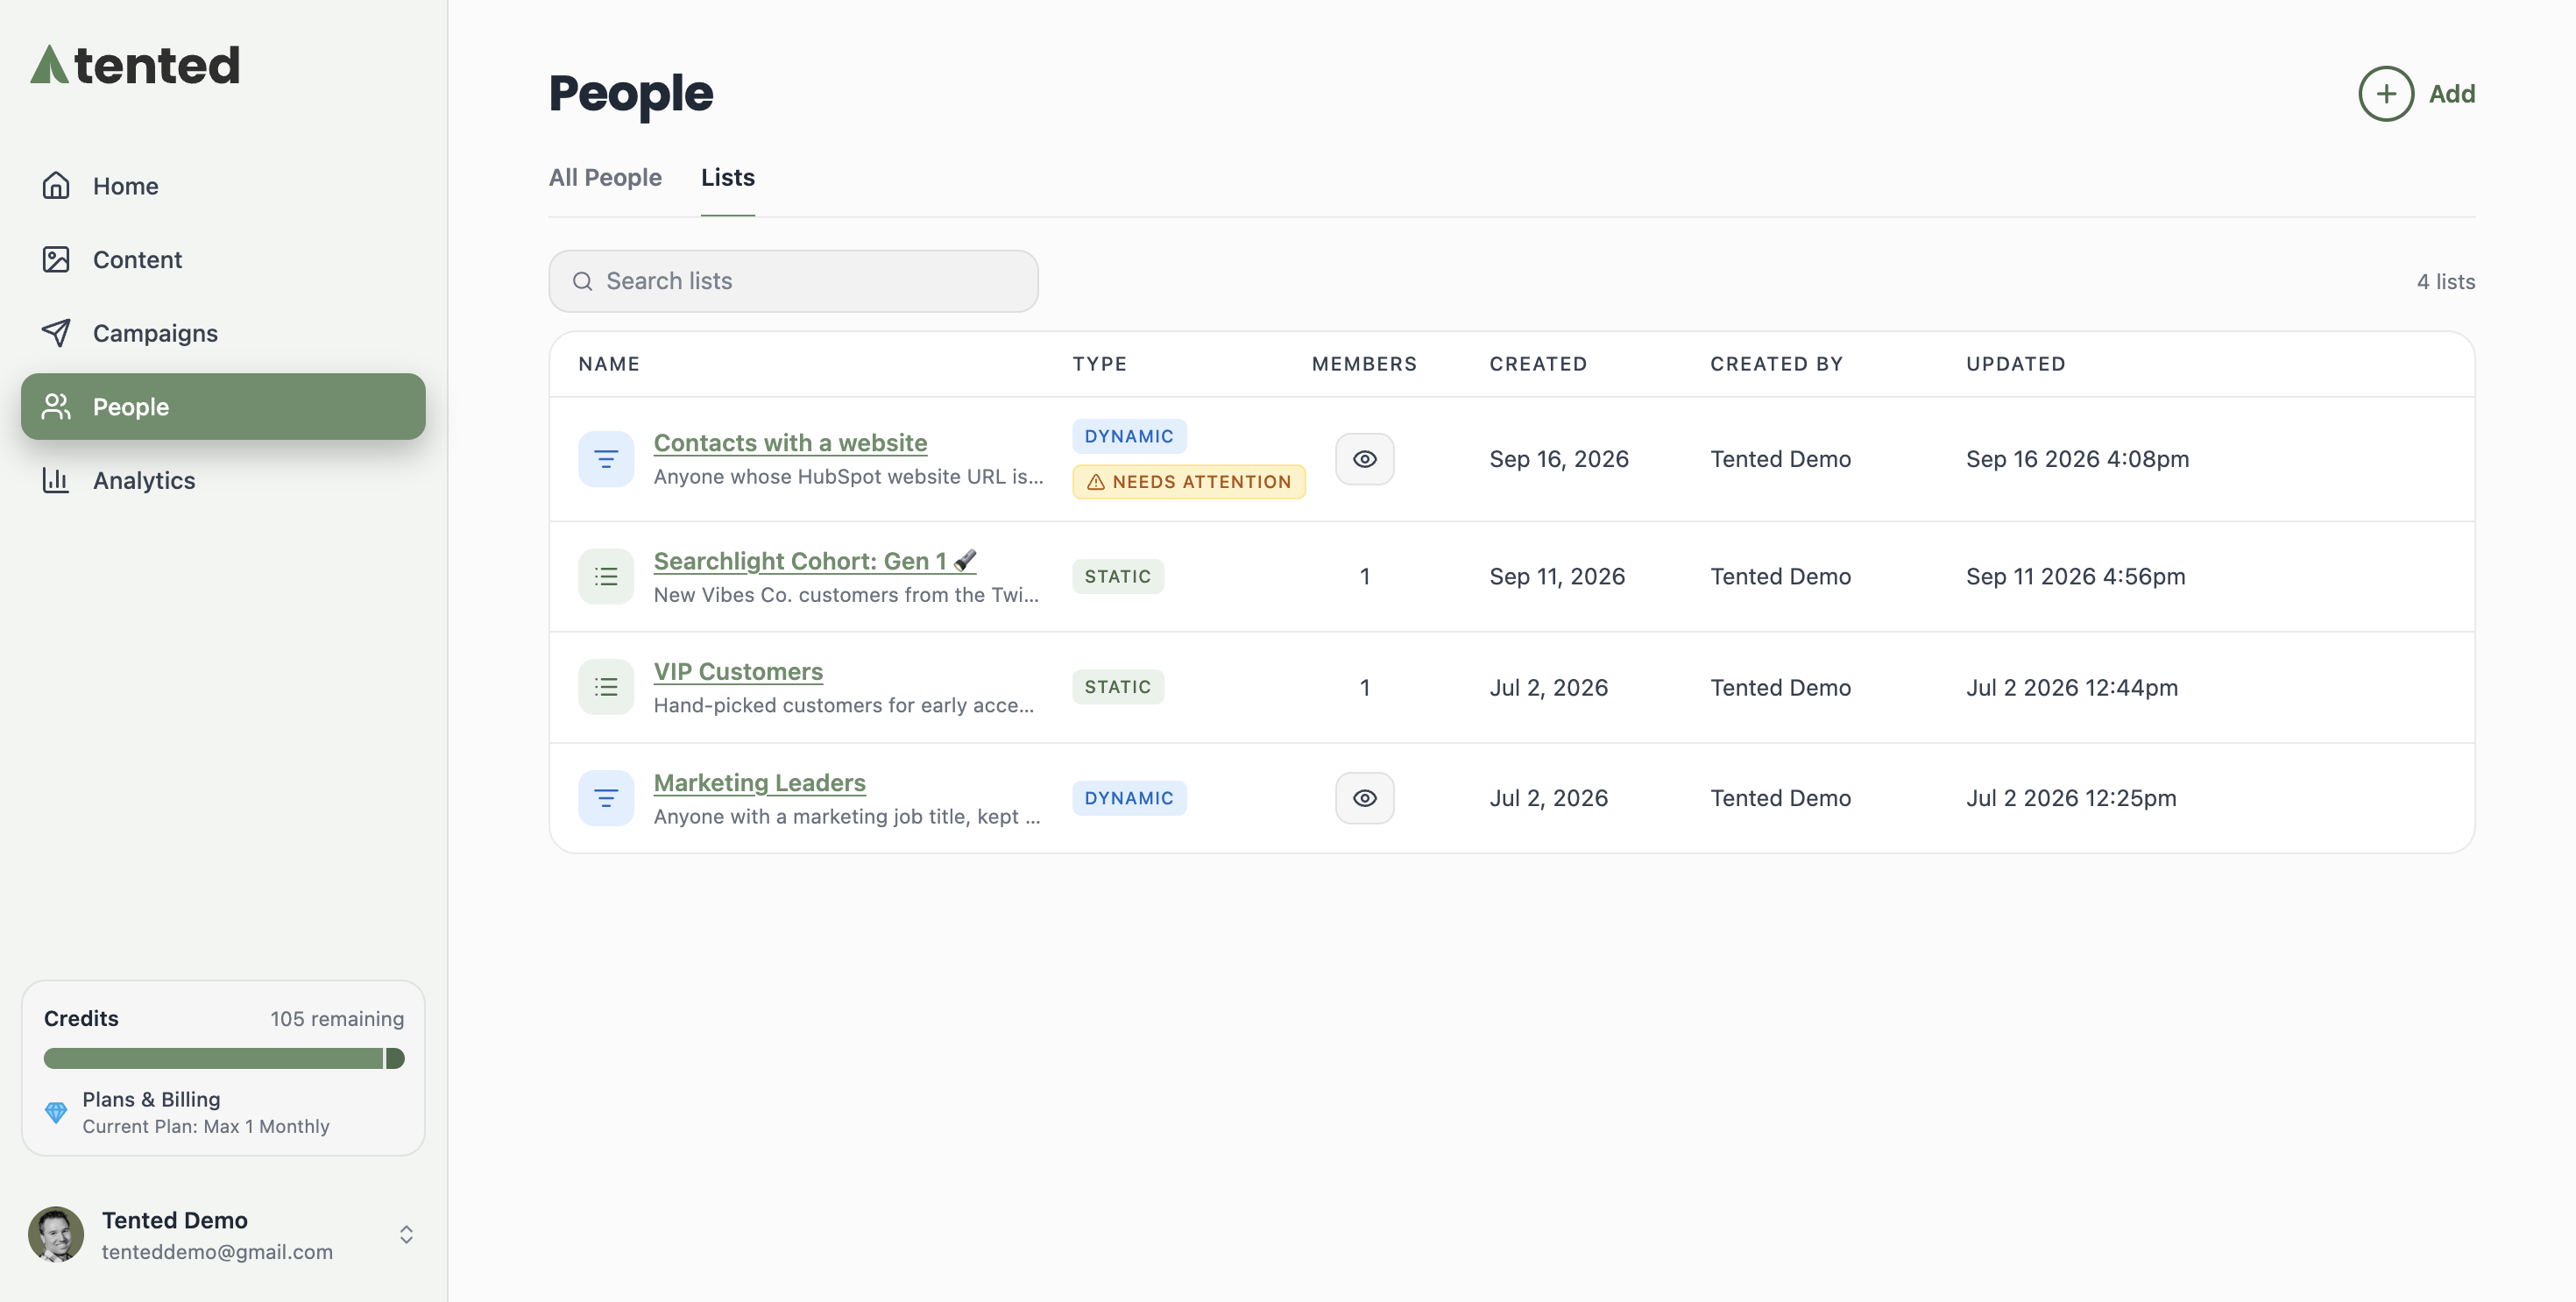Click the Name column header
Screen dimensions: 2576x1302
click(609, 364)
